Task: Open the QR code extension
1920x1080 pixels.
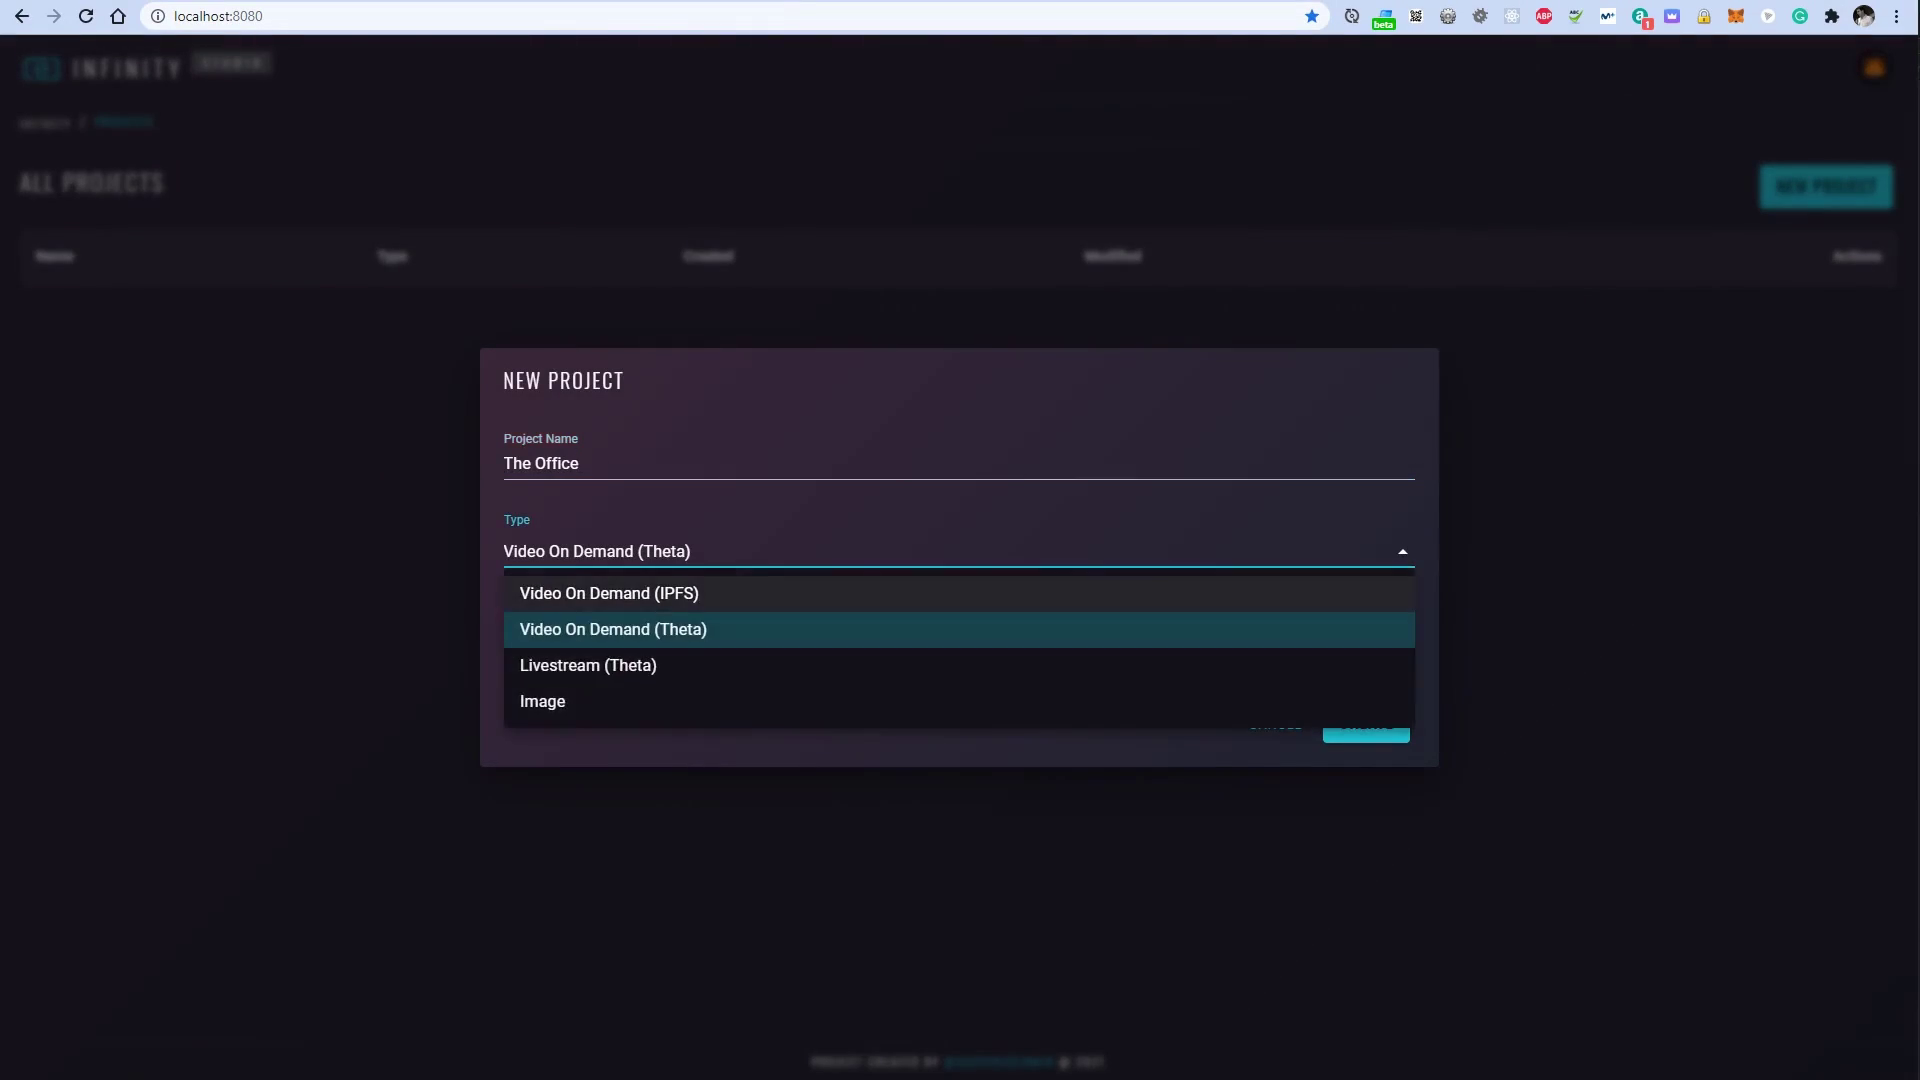Action: (x=1416, y=16)
